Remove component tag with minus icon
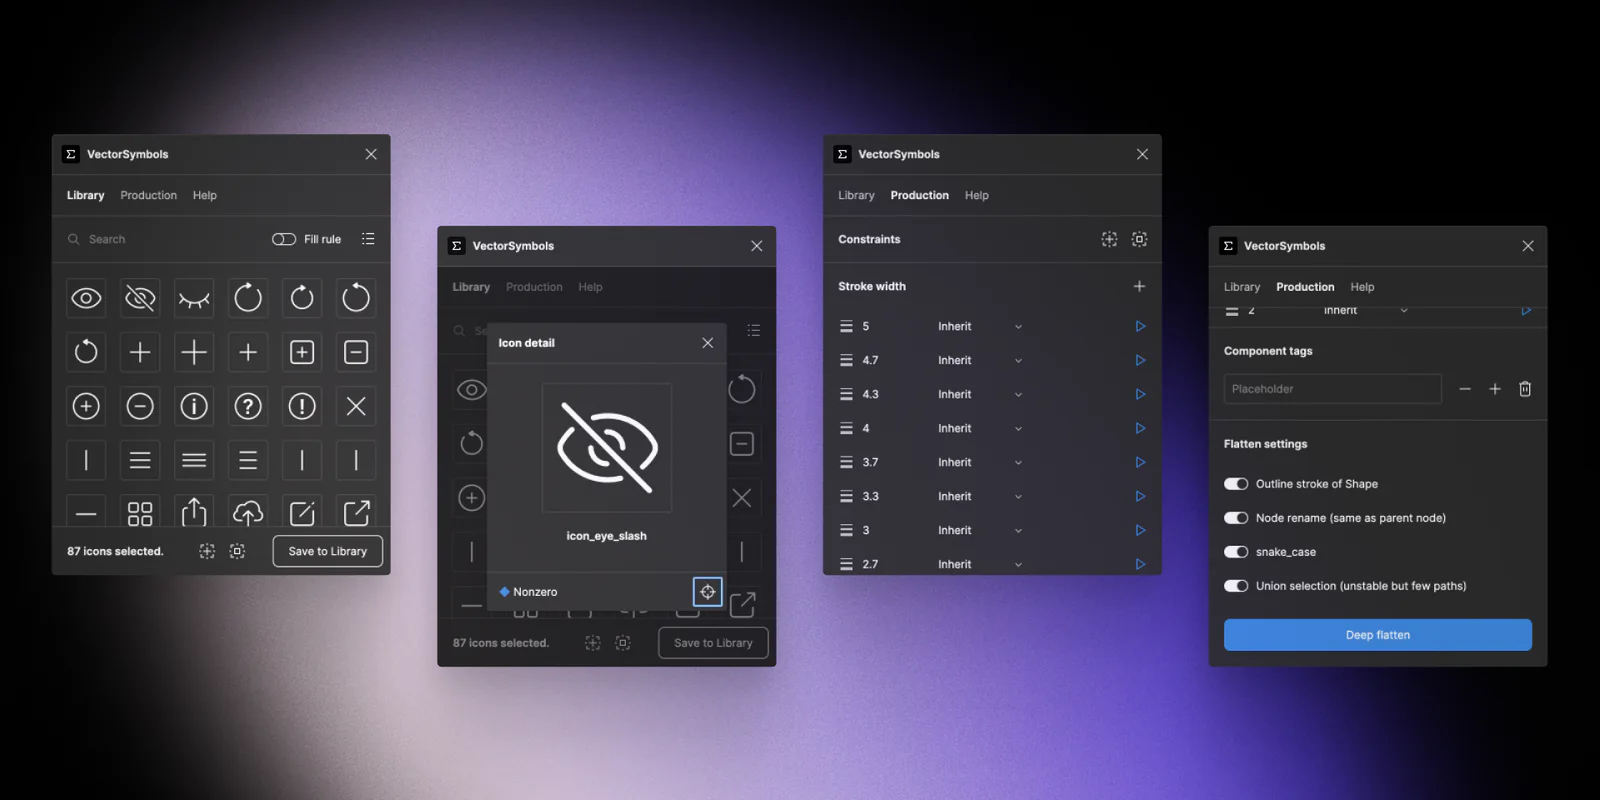The height and width of the screenshot is (800, 1600). click(x=1465, y=389)
